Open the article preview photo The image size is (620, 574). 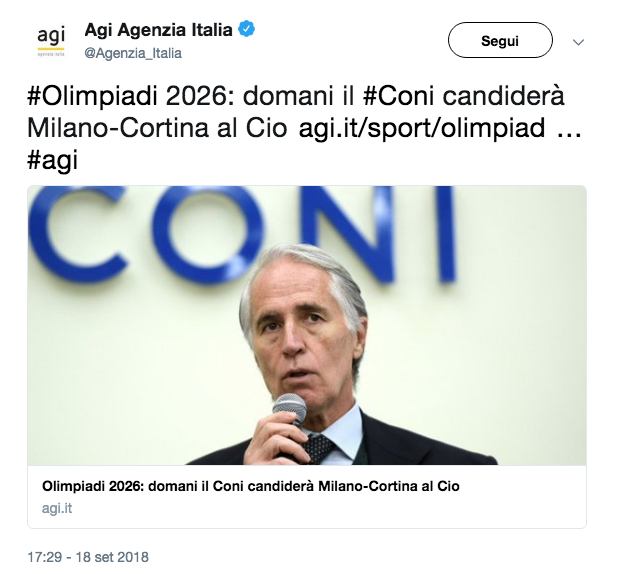click(306, 325)
